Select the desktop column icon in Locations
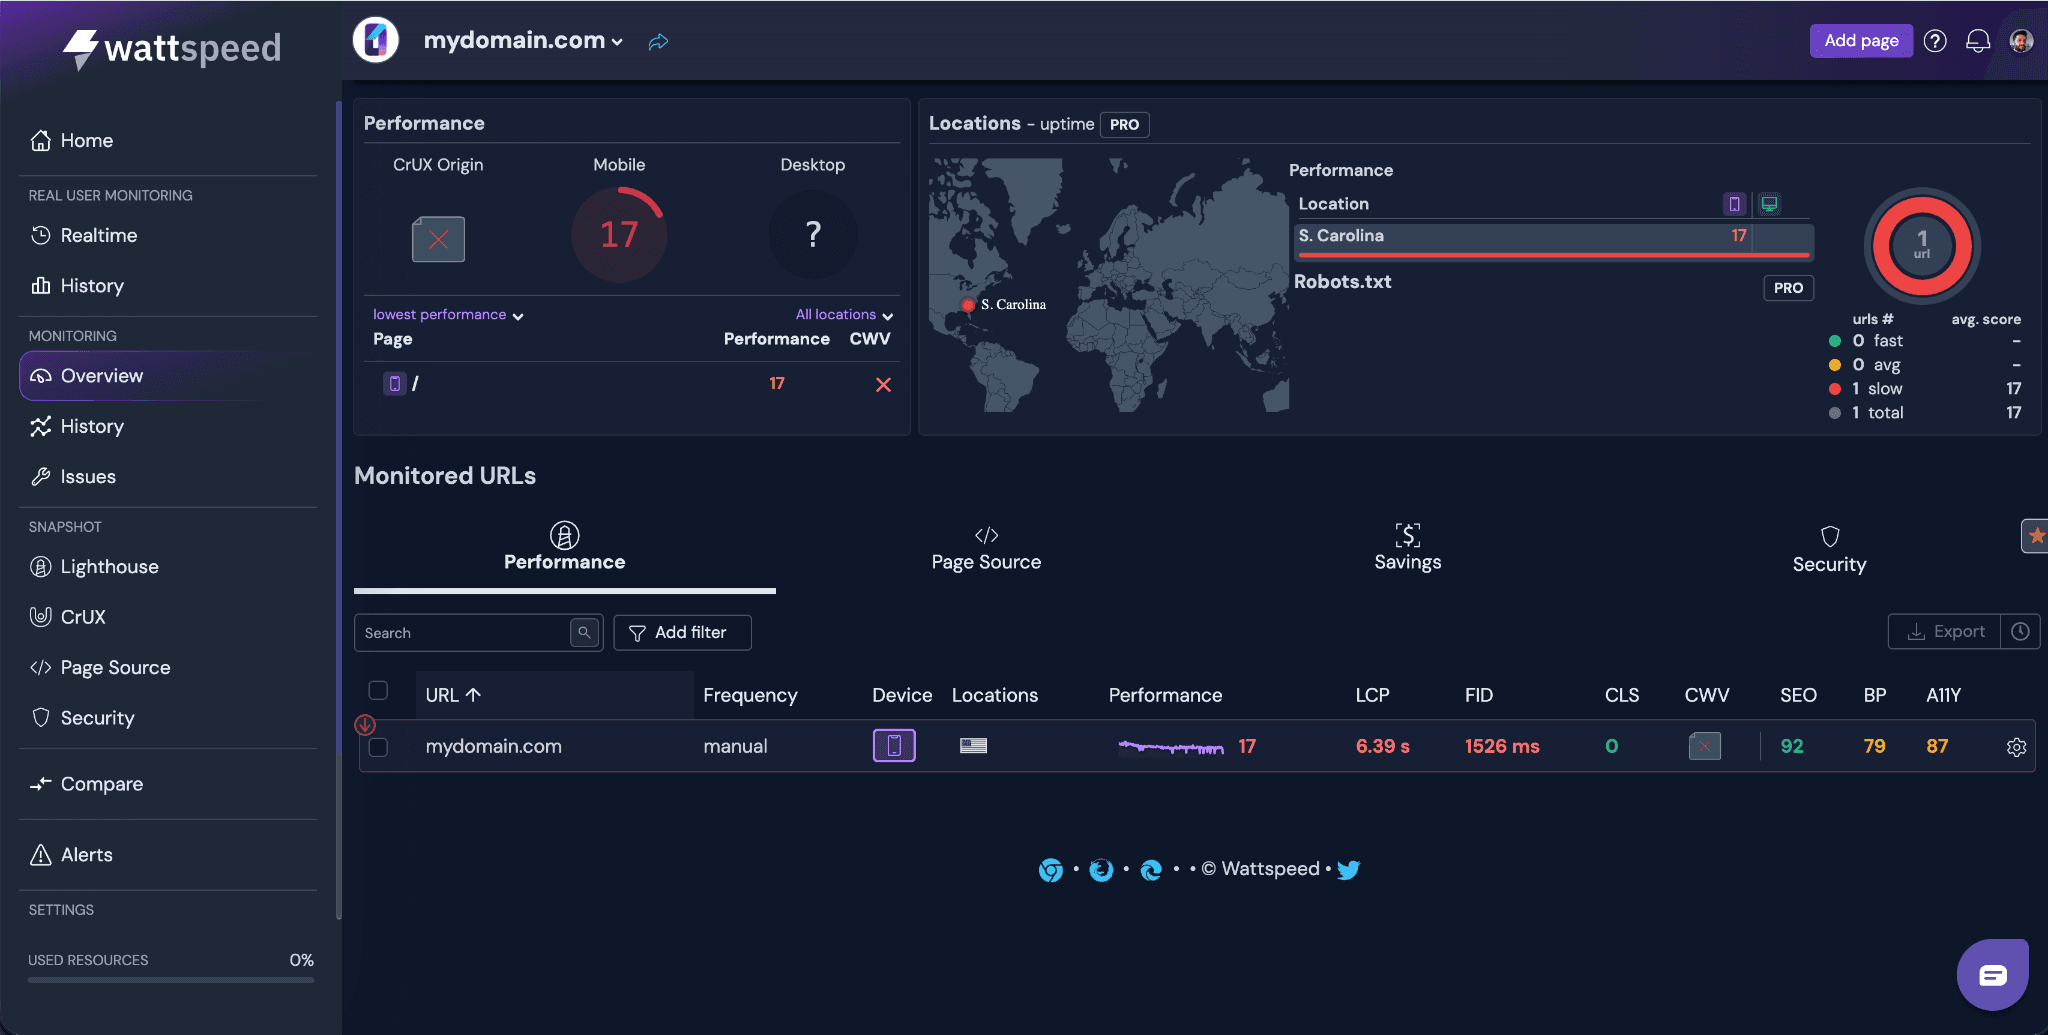The width and height of the screenshot is (2048, 1035). 1769,204
